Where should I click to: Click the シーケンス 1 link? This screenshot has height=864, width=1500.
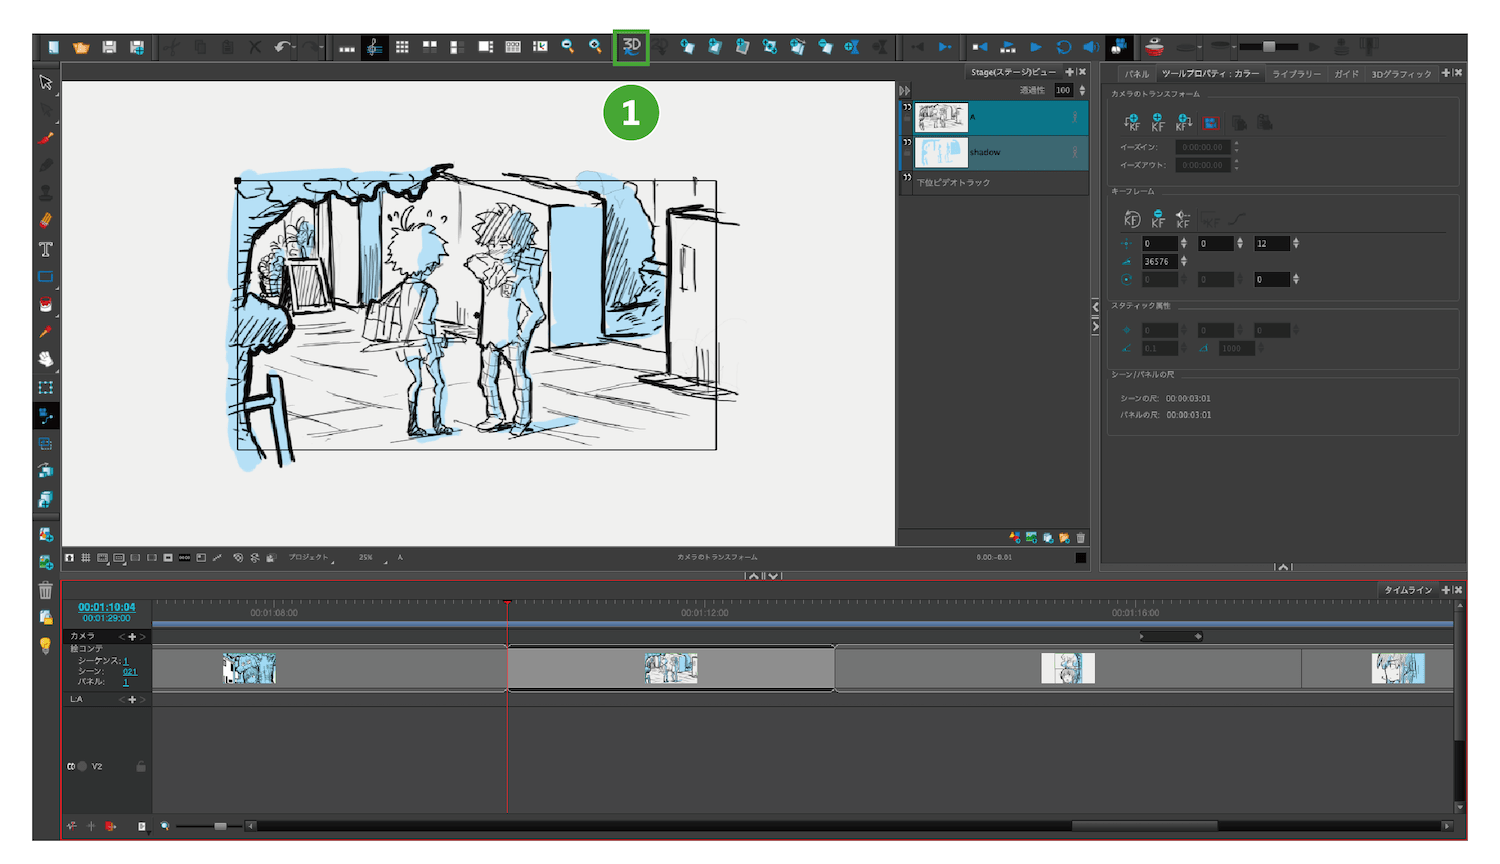point(126,661)
